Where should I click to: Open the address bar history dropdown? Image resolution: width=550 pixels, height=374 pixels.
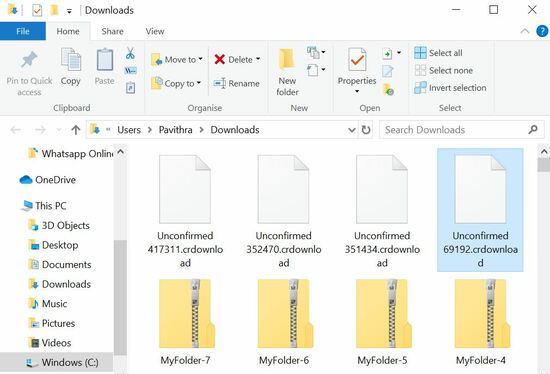point(352,130)
